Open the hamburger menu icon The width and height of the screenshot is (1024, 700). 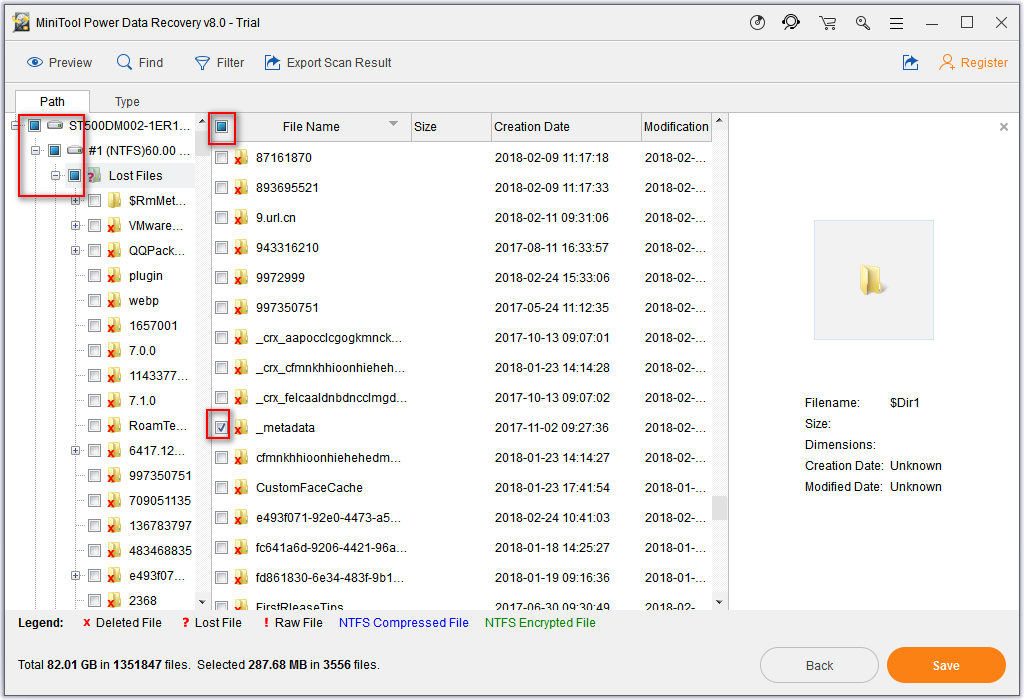pos(896,24)
